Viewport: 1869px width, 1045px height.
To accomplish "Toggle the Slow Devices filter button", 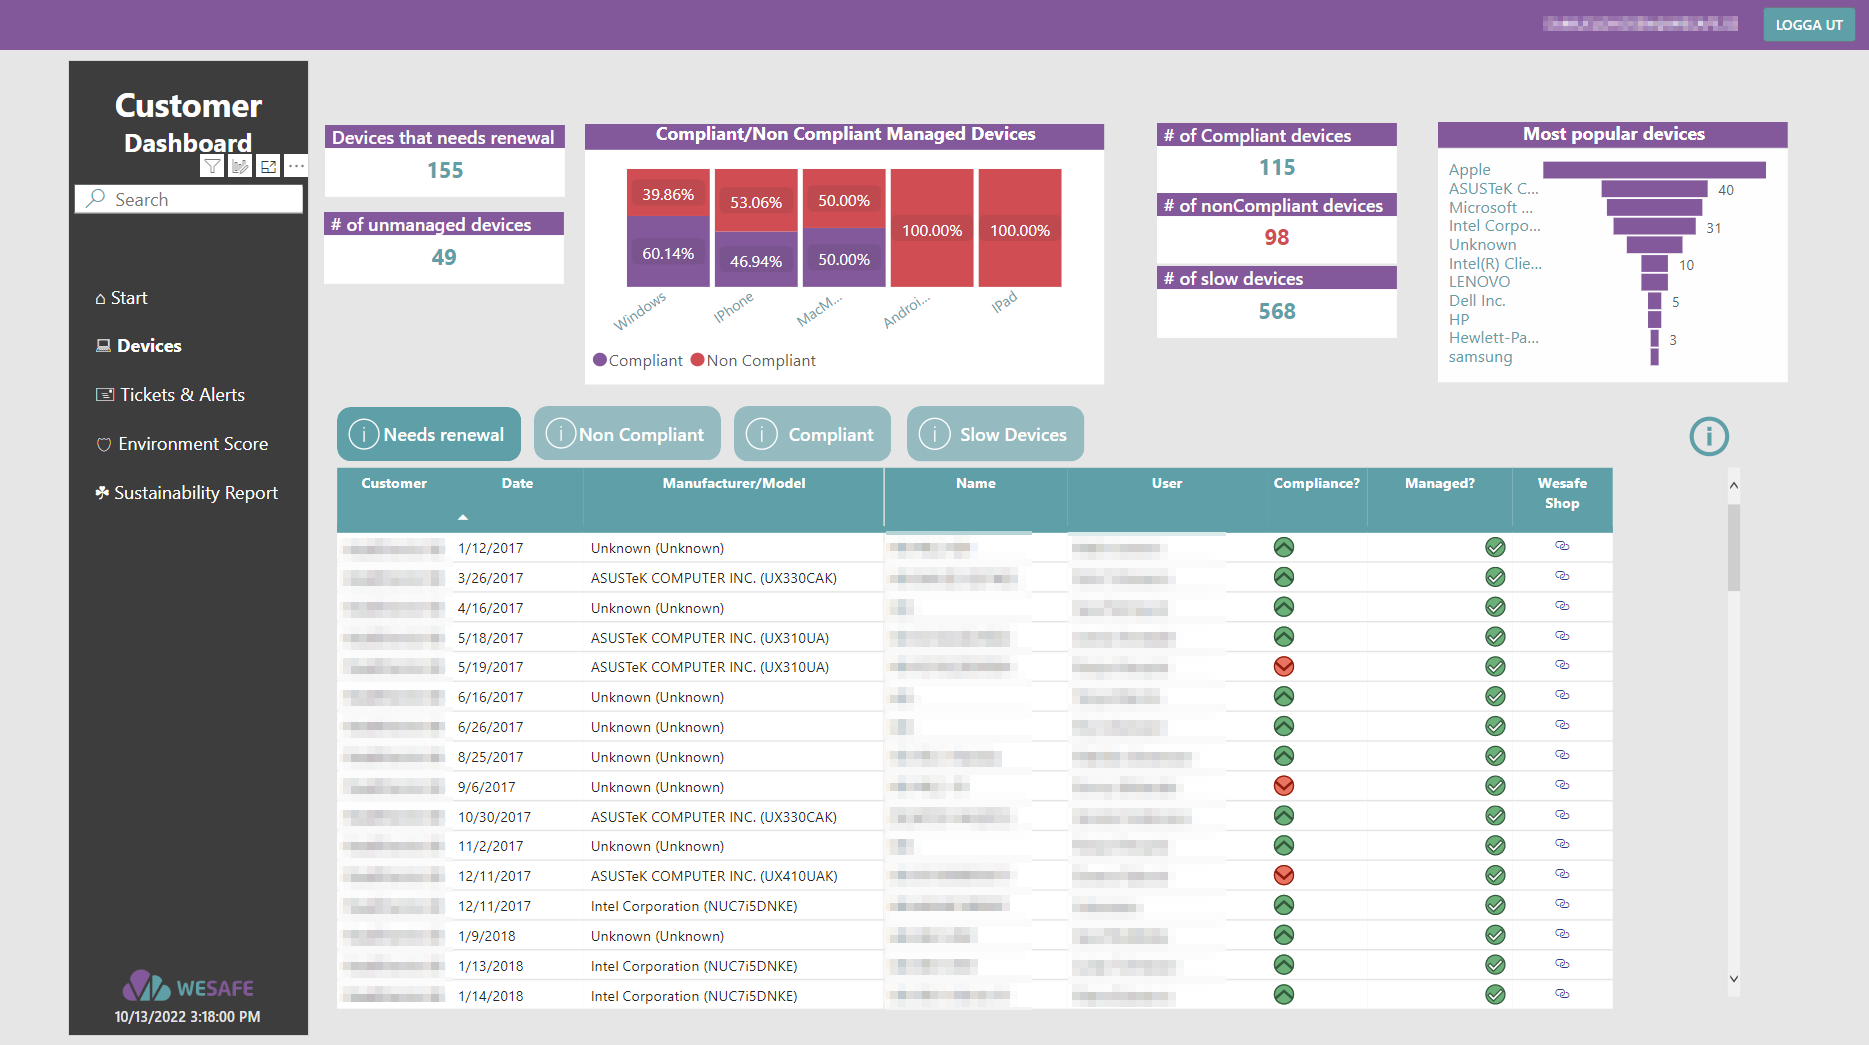I will [995, 434].
